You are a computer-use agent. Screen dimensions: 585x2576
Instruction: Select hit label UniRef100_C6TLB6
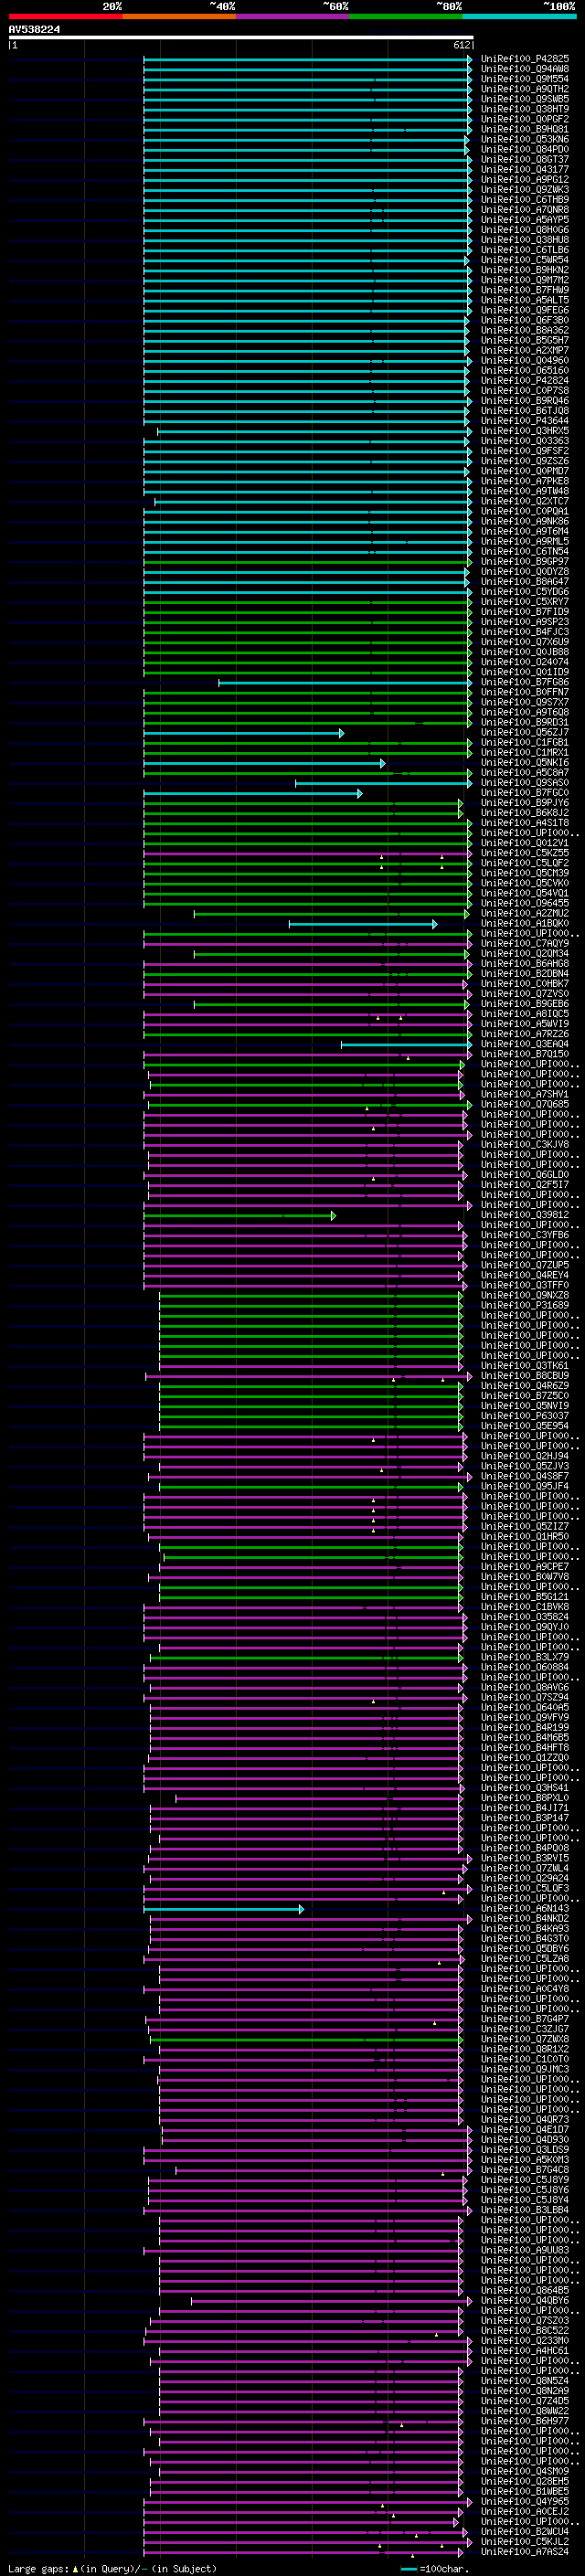pyautogui.click(x=525, y=250)
